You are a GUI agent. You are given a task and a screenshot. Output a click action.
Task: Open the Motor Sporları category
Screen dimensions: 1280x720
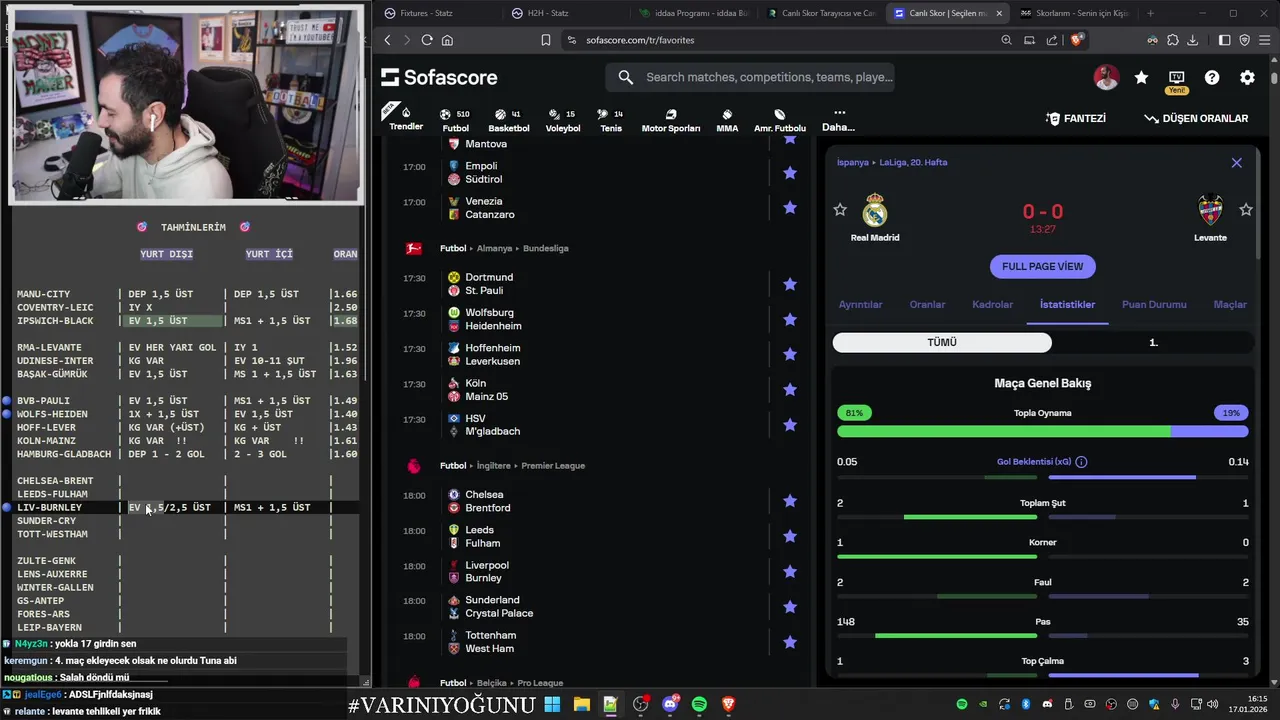671,120
